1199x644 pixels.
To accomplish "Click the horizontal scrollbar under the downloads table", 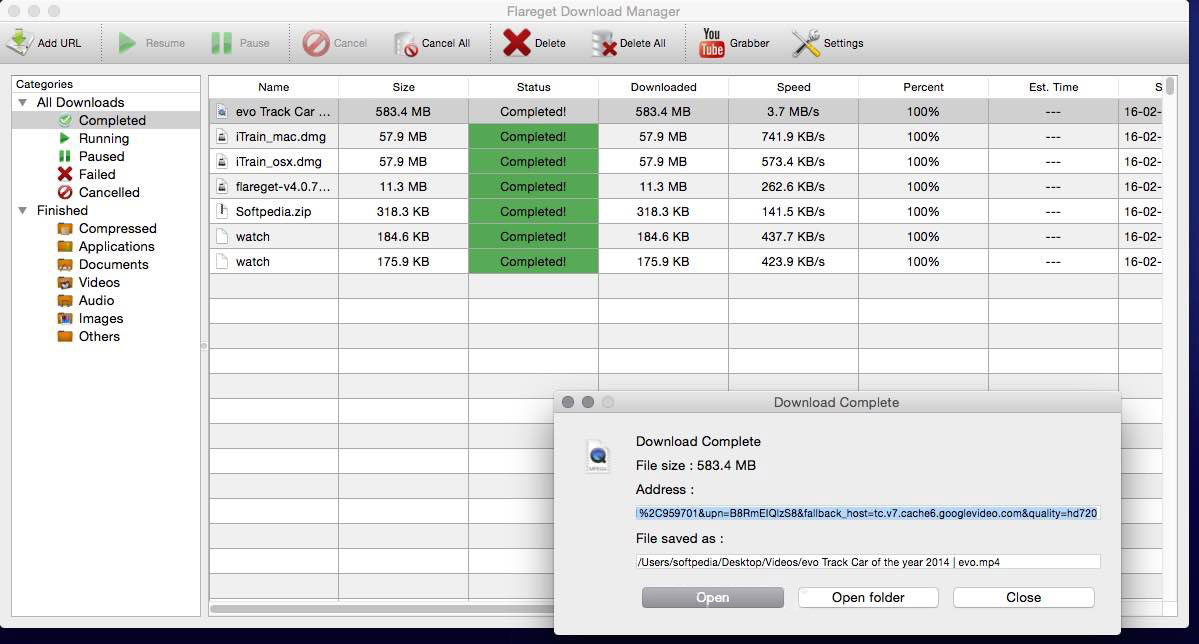I will 382,610.
